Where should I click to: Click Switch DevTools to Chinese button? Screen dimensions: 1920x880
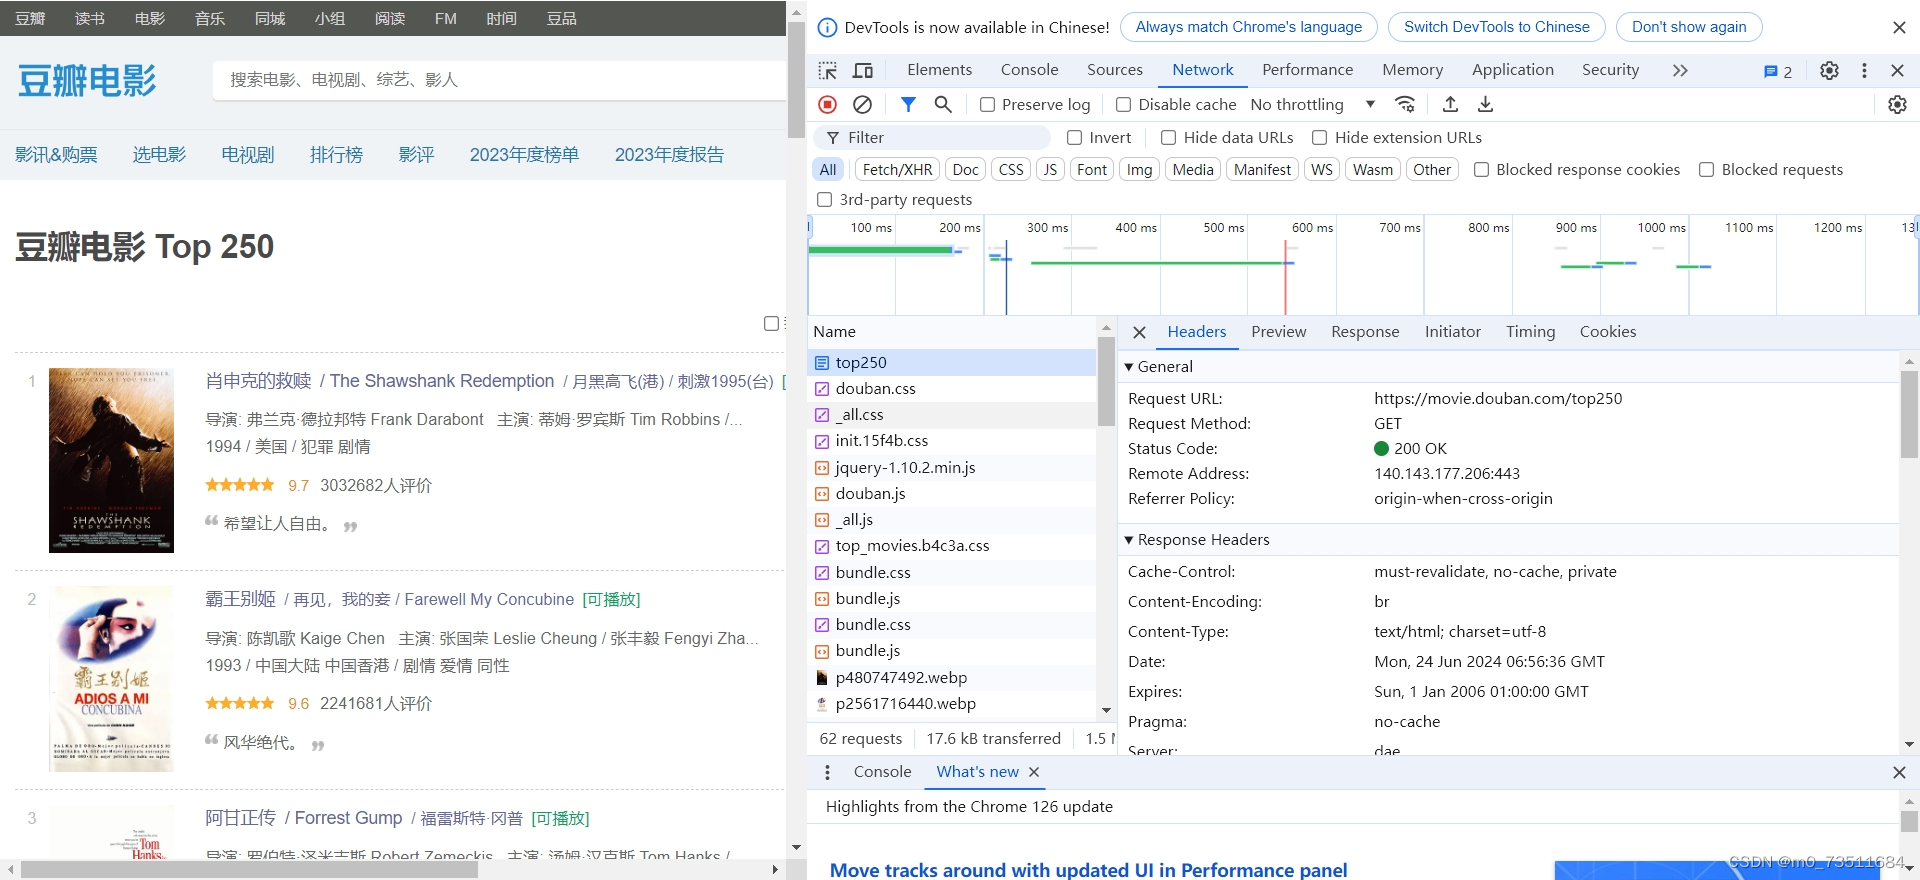pyautogui.click(x=1496, y=27)
